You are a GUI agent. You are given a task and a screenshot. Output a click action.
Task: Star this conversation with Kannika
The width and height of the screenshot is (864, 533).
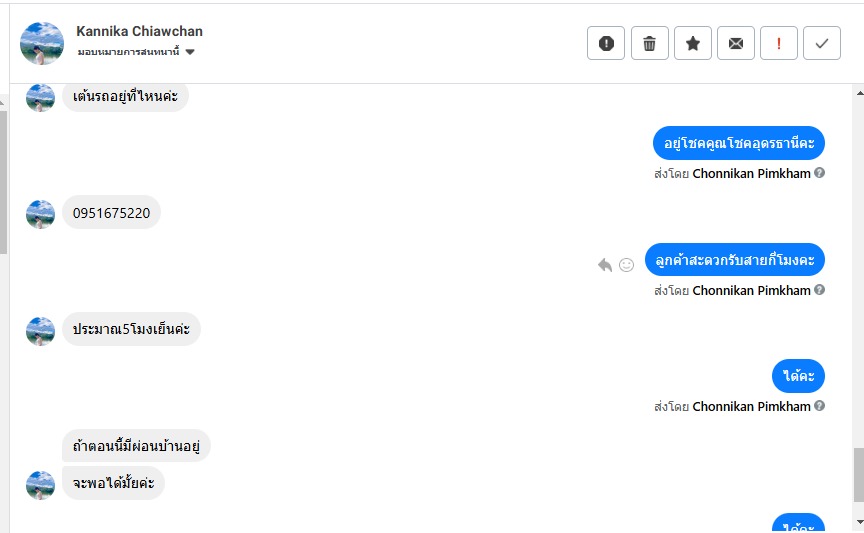(x=692, y=43)
